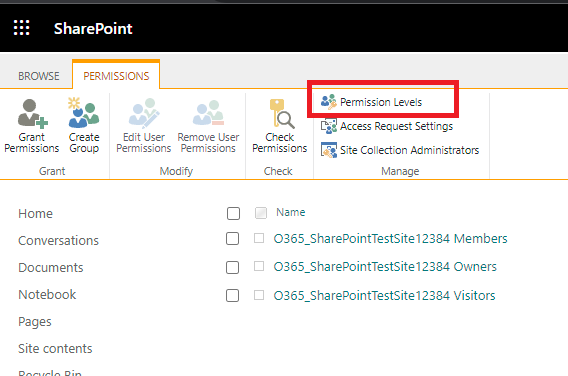Open Documents in the left navigation
The image size is (568, 376).
51,268
